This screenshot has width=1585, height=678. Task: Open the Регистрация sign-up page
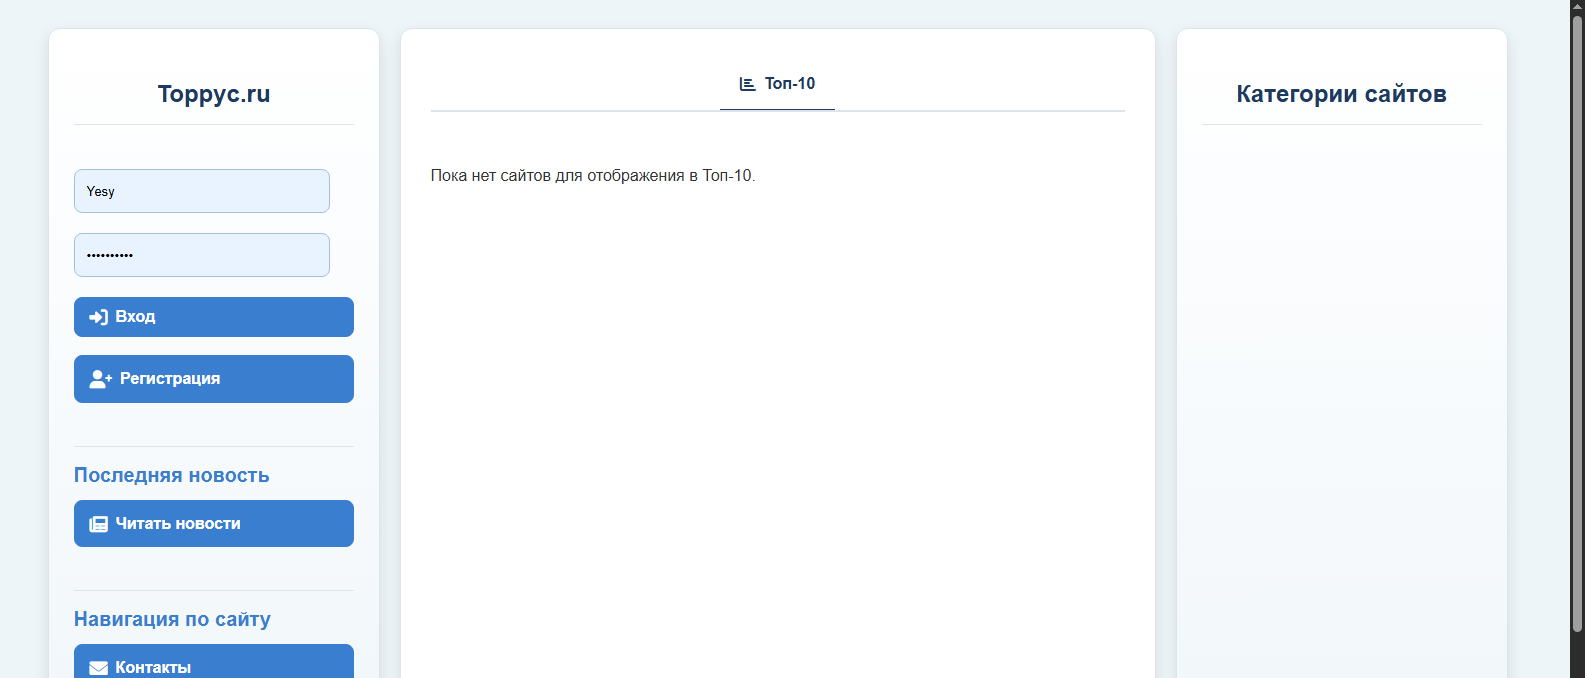[213, 379]
